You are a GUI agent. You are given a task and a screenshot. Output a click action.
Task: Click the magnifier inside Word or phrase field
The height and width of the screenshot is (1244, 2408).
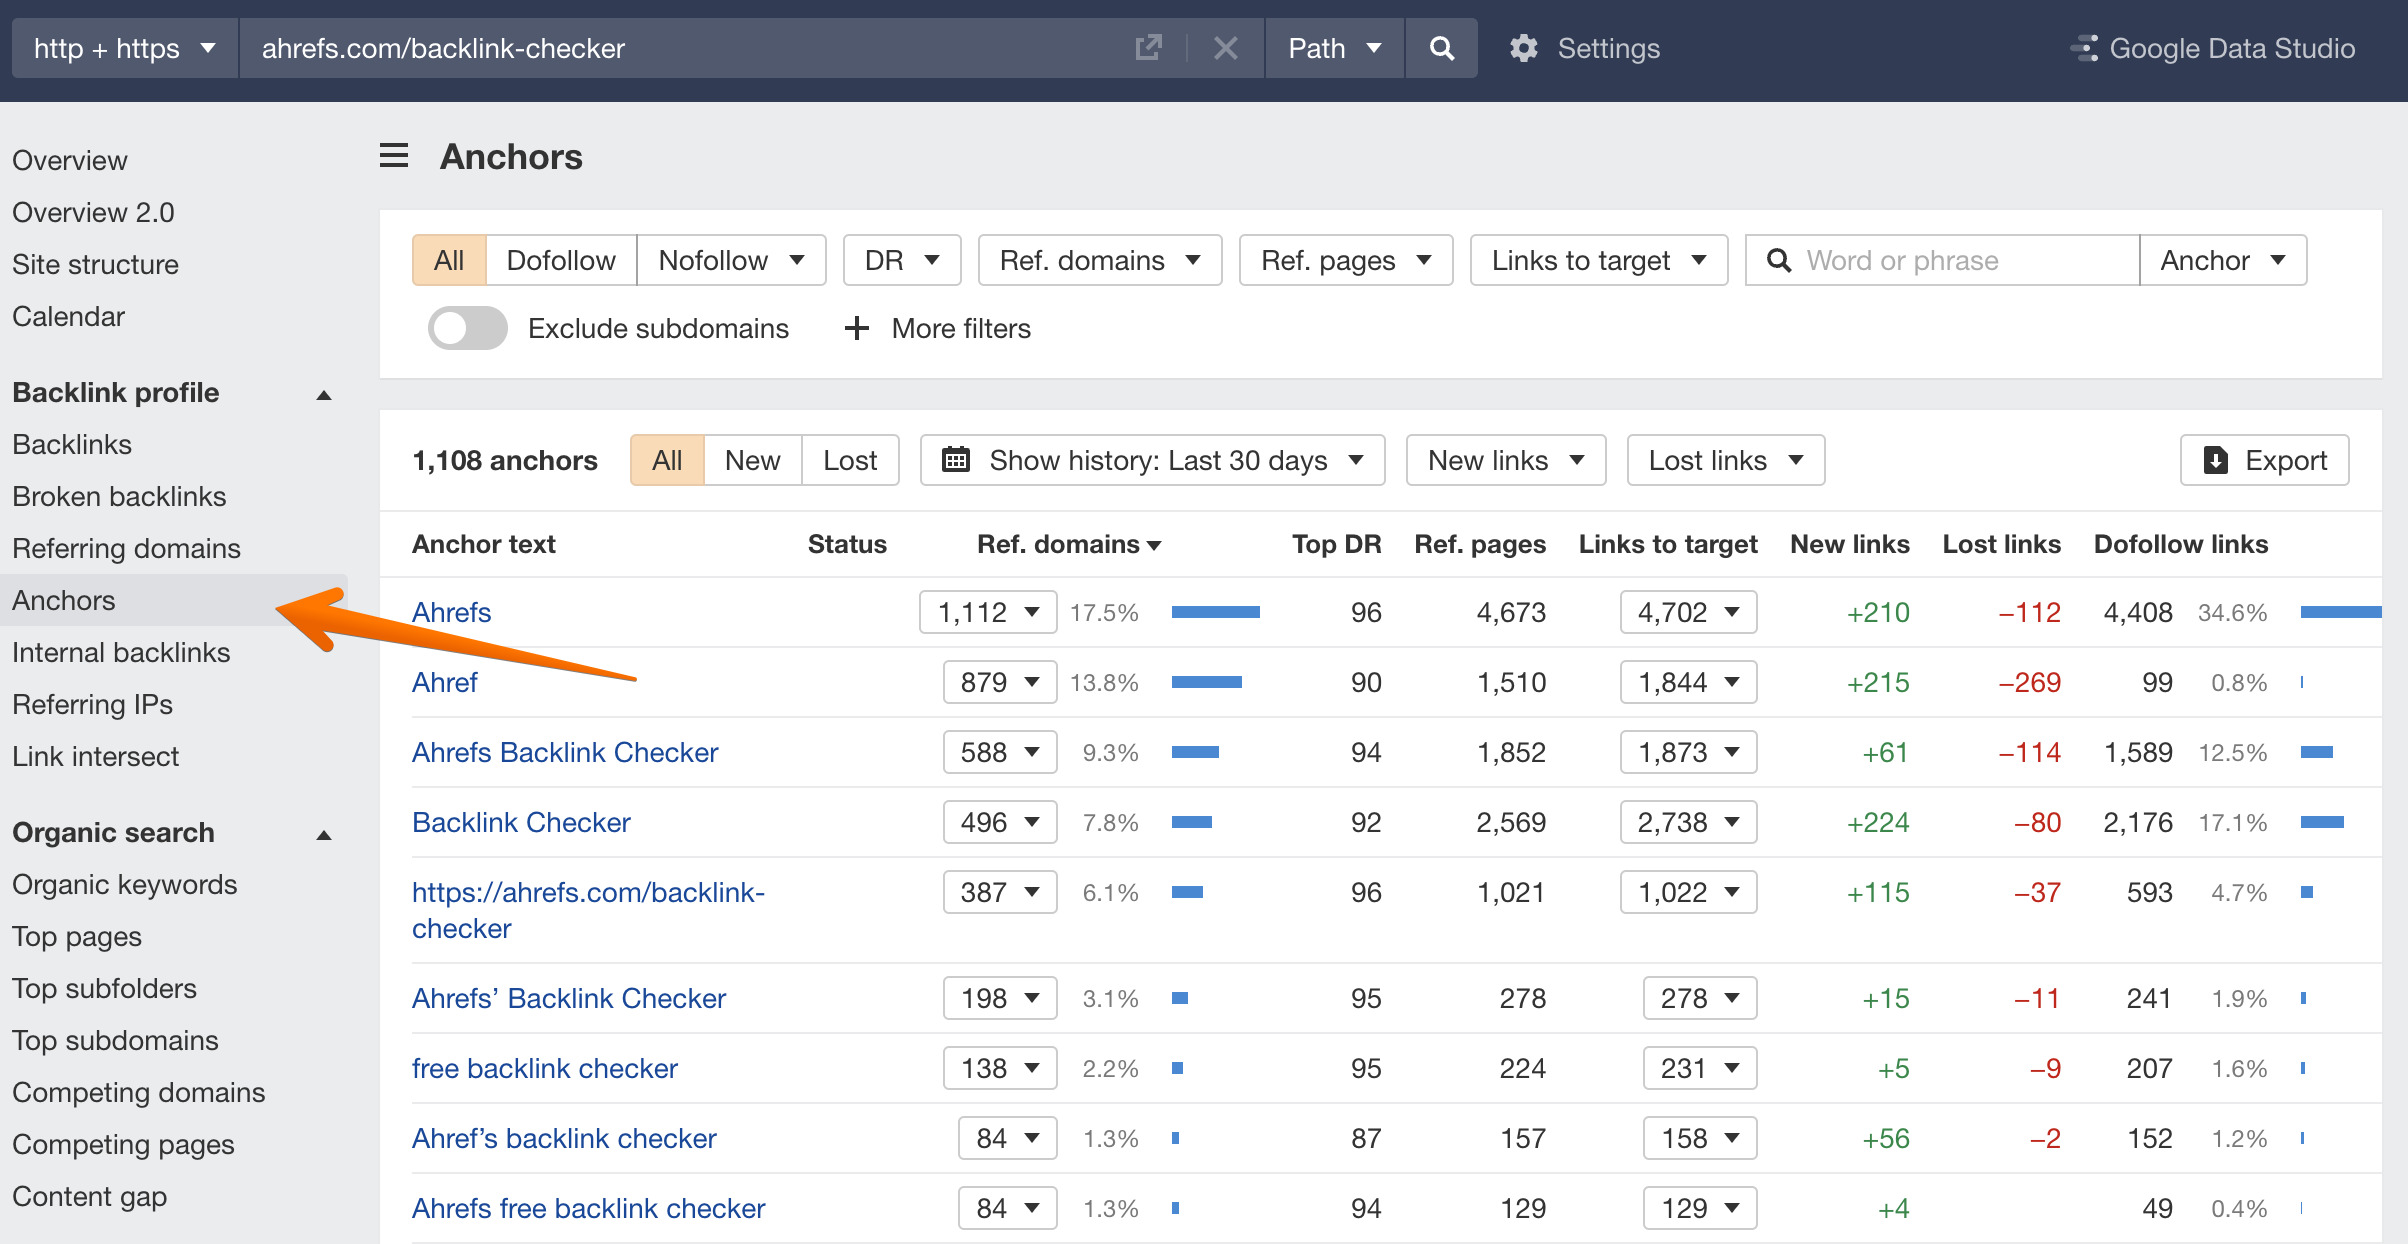[1779, 260]
